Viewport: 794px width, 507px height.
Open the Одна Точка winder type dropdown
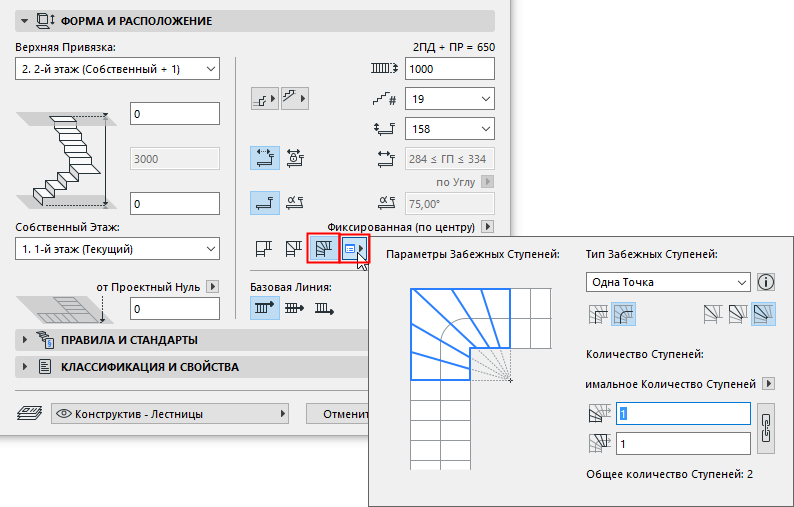[667, 283]
